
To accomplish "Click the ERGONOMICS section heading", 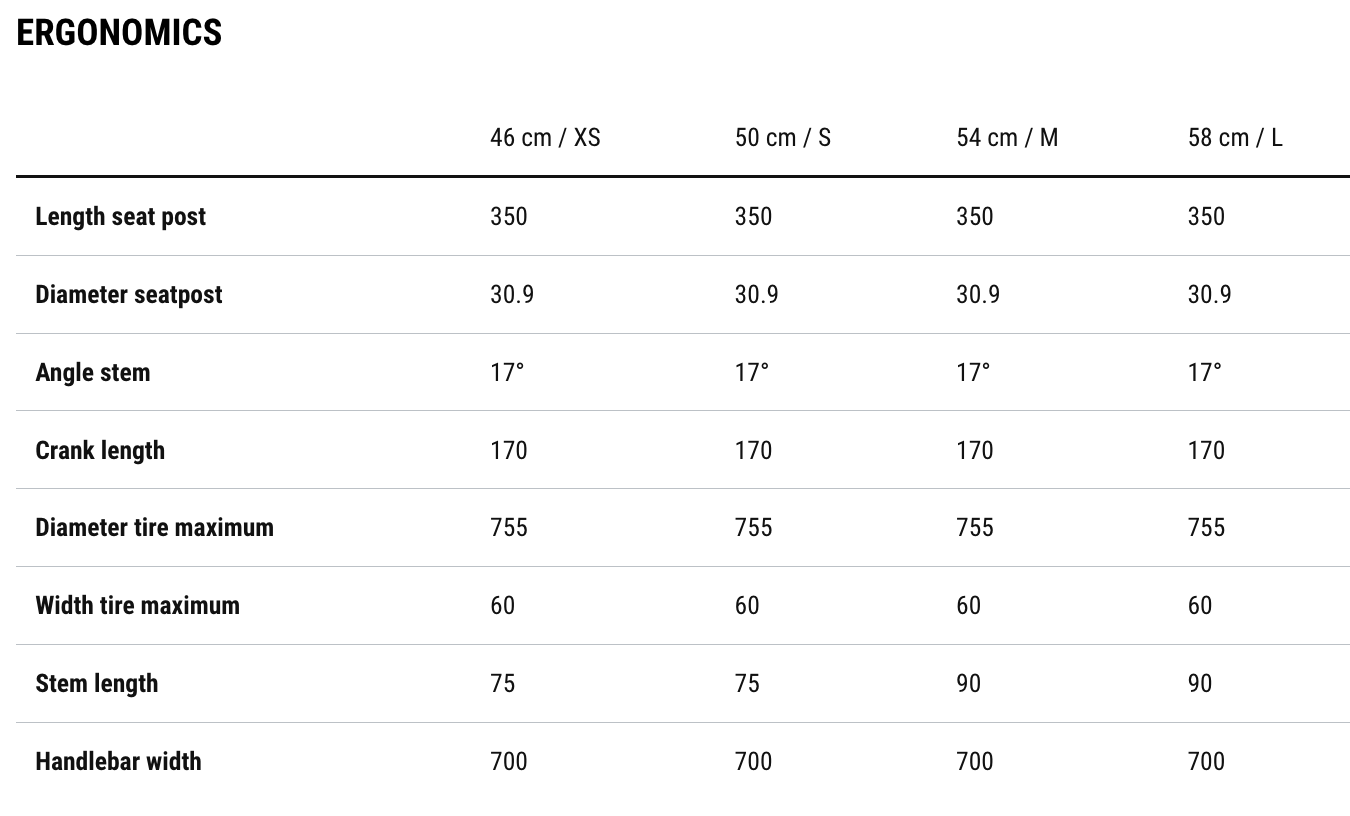I will (119, 32).
